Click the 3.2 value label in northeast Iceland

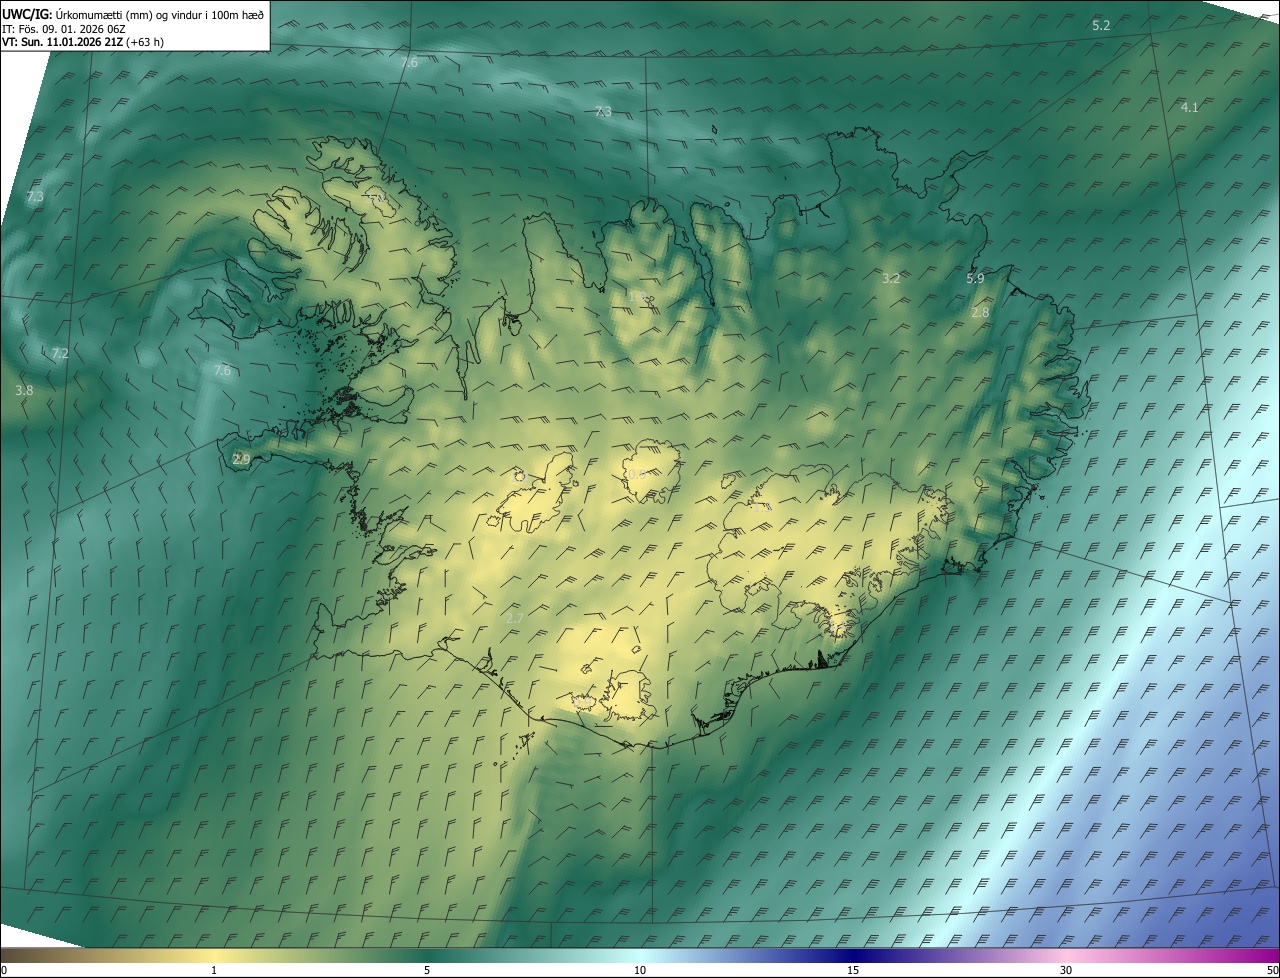pyautogui.click(x=891, y=278)
